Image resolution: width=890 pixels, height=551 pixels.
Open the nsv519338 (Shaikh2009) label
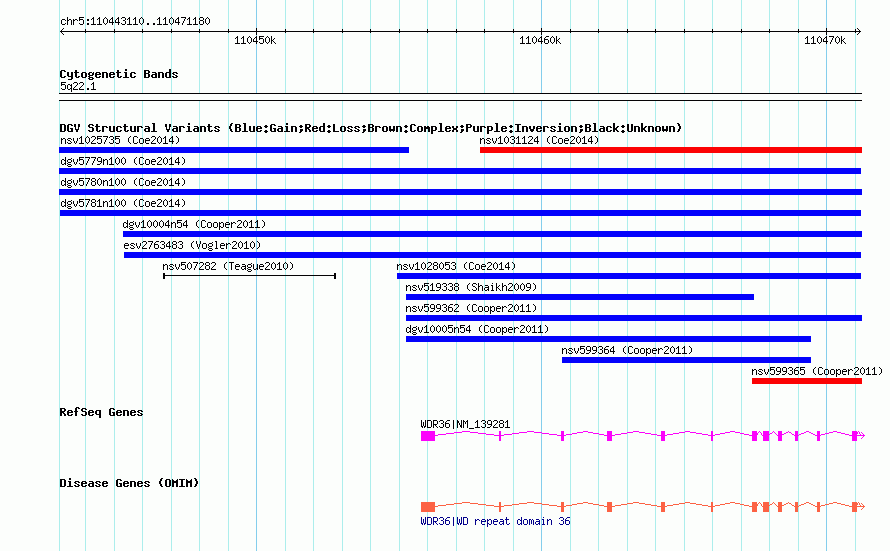pyautogui.click(x=471, y=287)
